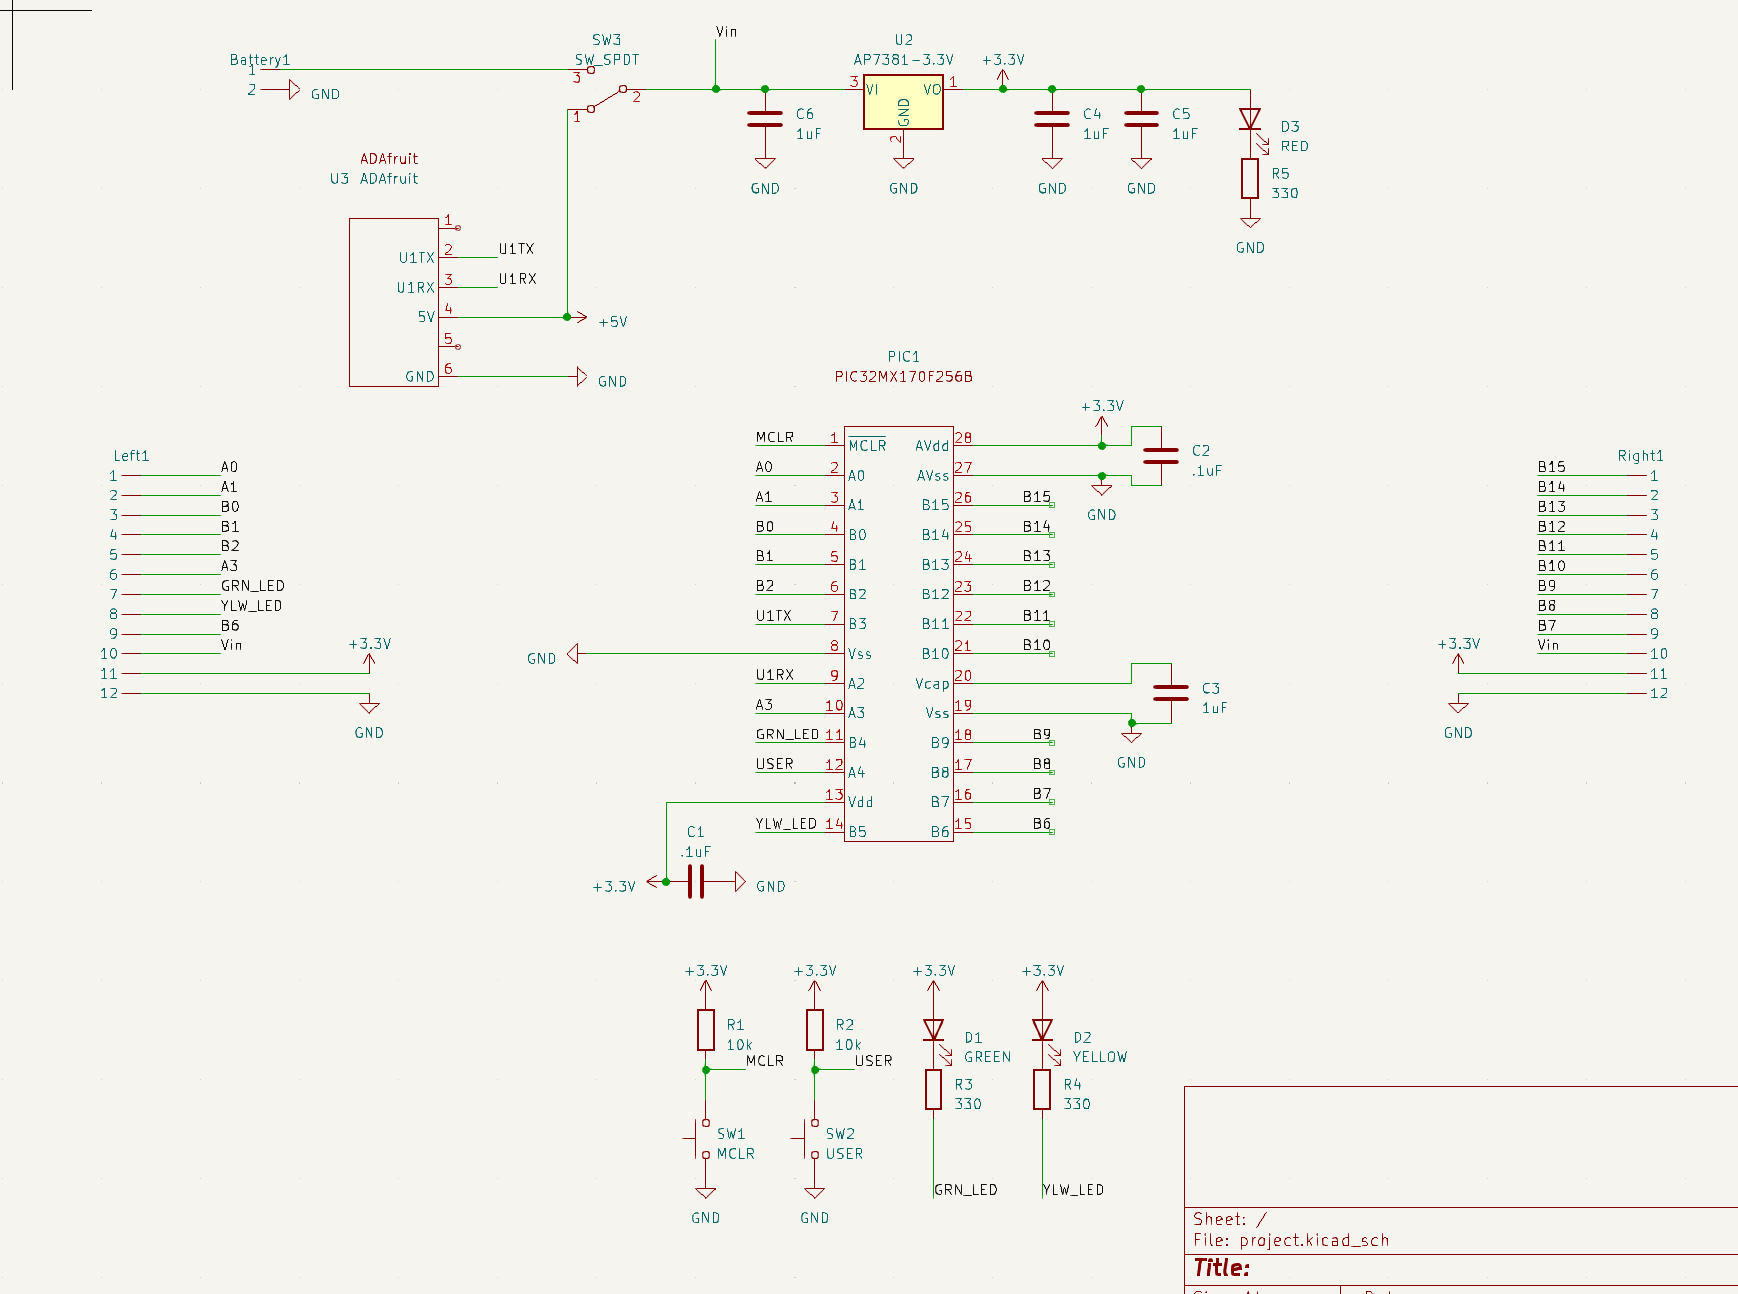Click the YLW_LED label on Left1 connector
1738x1294 pixels.
(x=252, y=606)
